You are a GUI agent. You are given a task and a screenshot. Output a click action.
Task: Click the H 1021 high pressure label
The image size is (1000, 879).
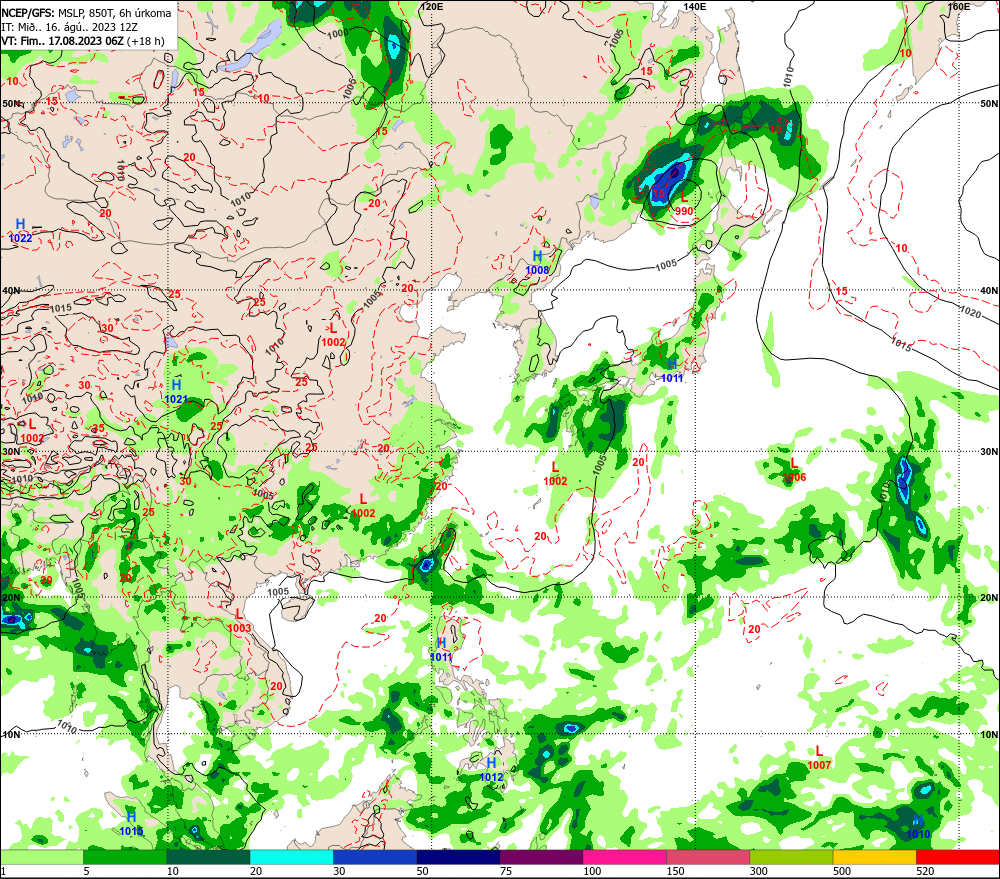click(x=176, y=392)
